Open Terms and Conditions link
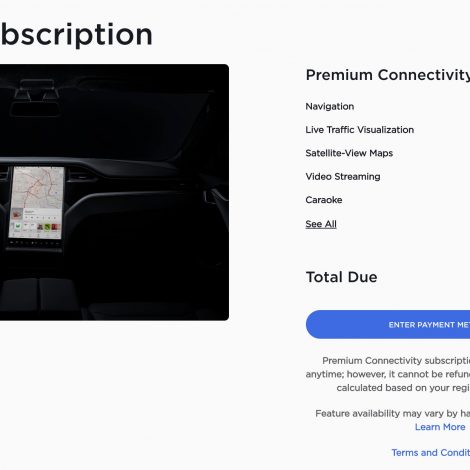470x470 pixels. point(431,452)
